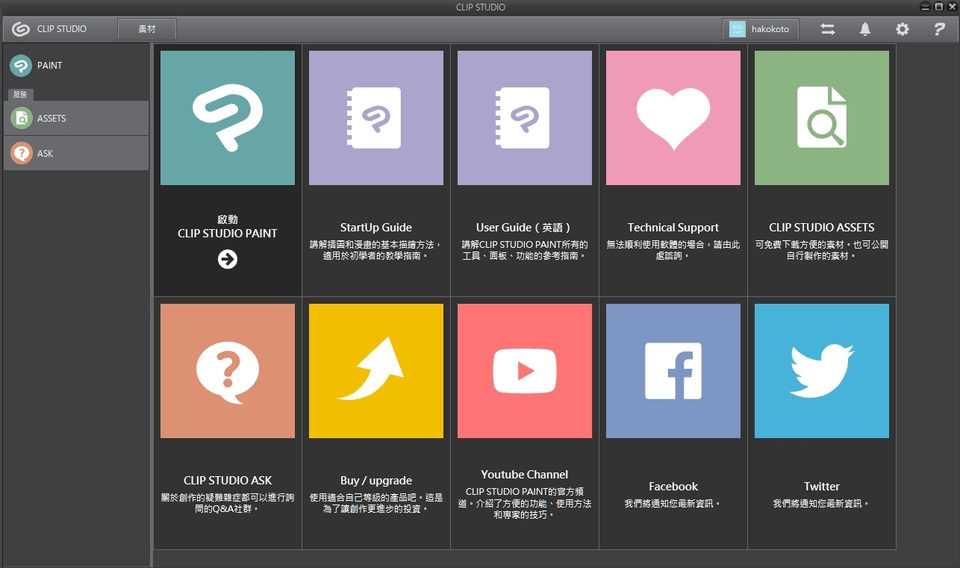
Task: Launch CLIP STUDIO PAINT via arrow icon
Action: [x=227, y=259]
